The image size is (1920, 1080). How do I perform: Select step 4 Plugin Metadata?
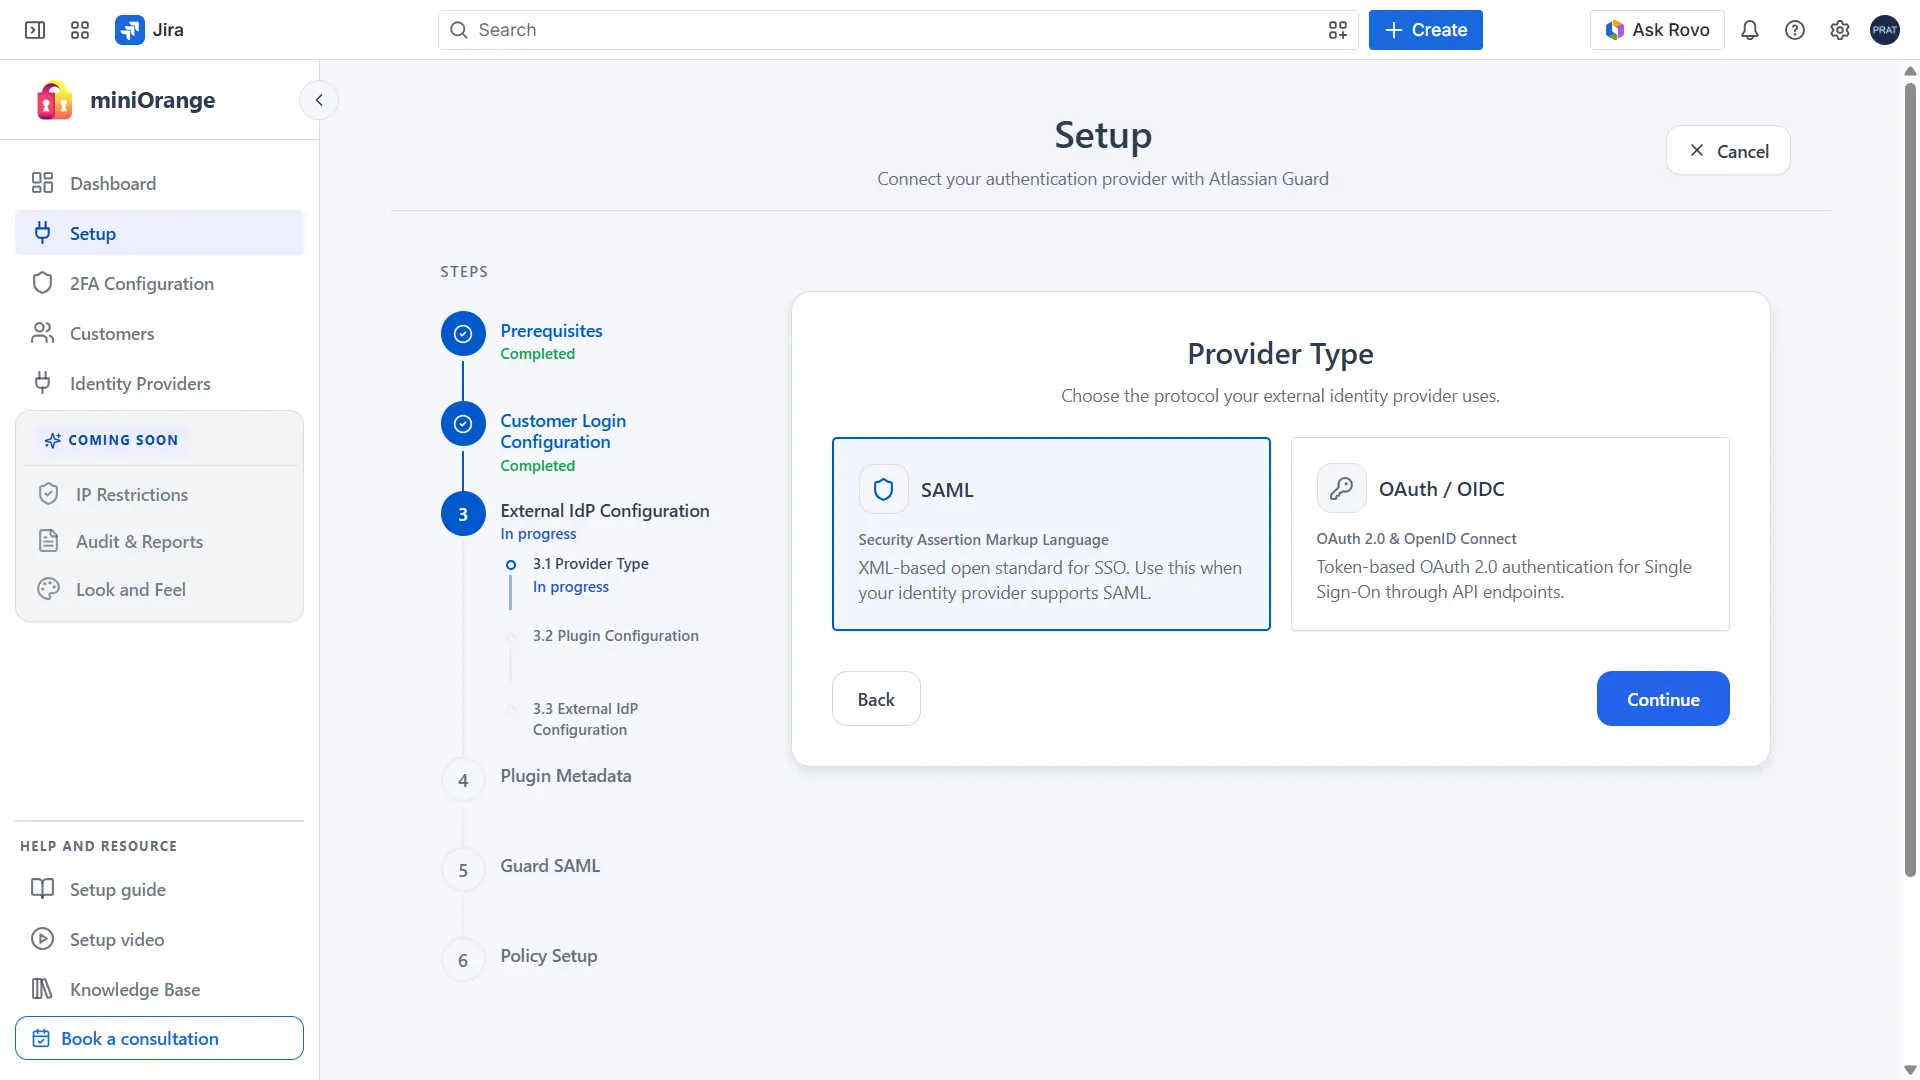coord(565,776)
